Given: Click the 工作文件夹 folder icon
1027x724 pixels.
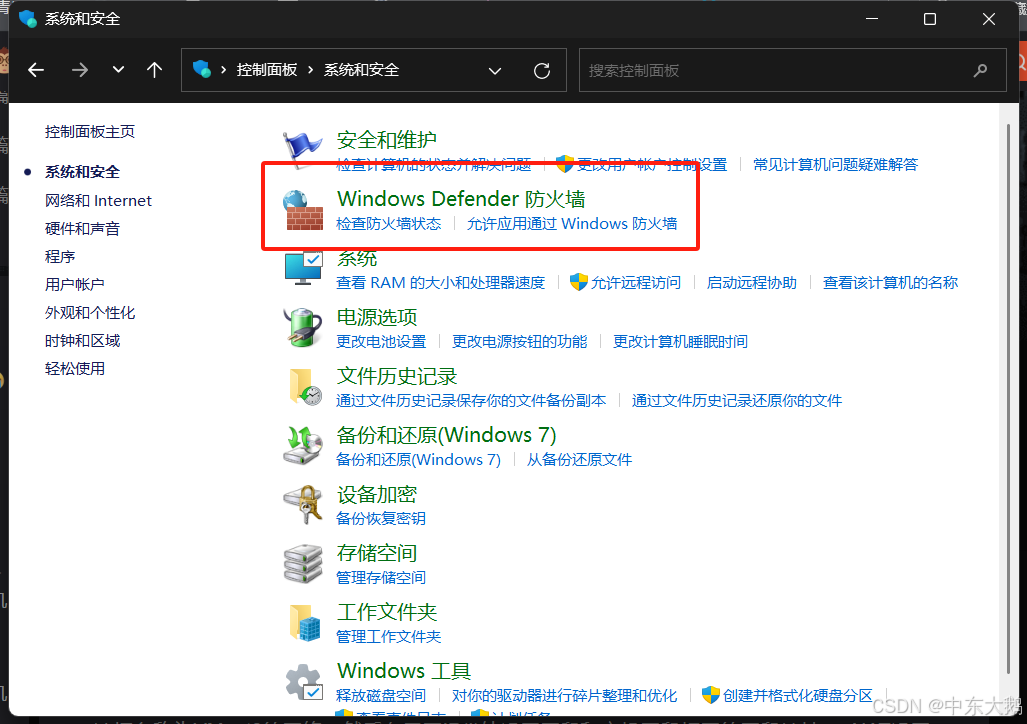Looking at the screenshot, I should click(x=305, y=622).
